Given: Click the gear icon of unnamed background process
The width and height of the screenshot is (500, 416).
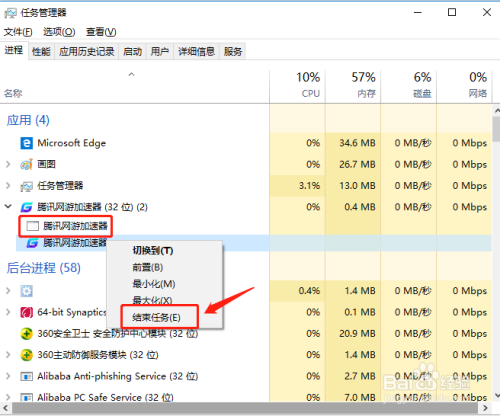Looking at the screenshot, I should pyautogui.click(x=26, y=291).
